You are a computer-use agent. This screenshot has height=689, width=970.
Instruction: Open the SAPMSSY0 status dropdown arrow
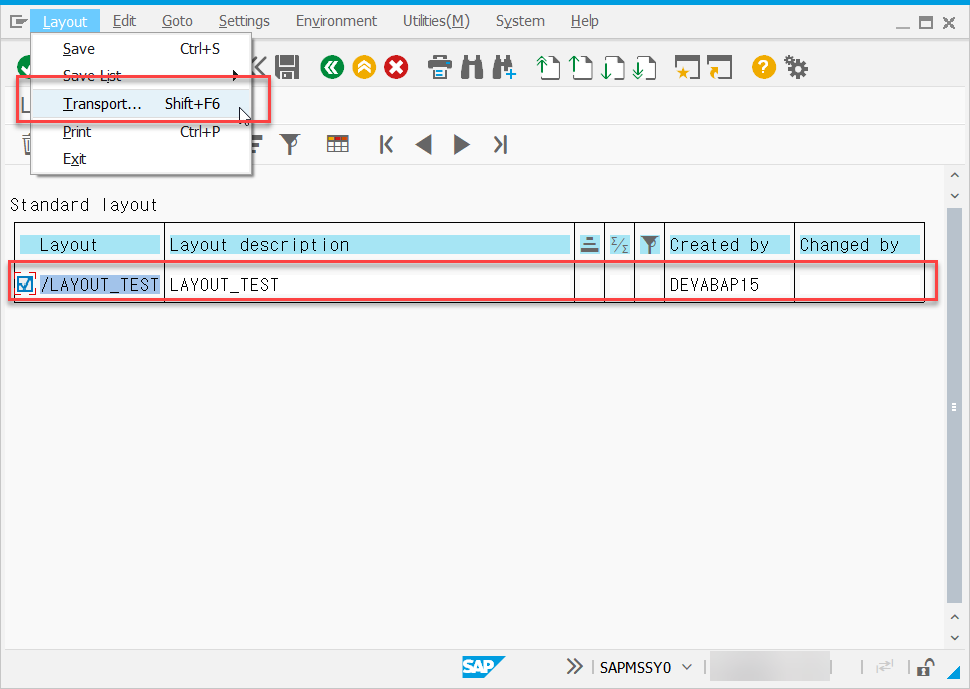(687, 667)
